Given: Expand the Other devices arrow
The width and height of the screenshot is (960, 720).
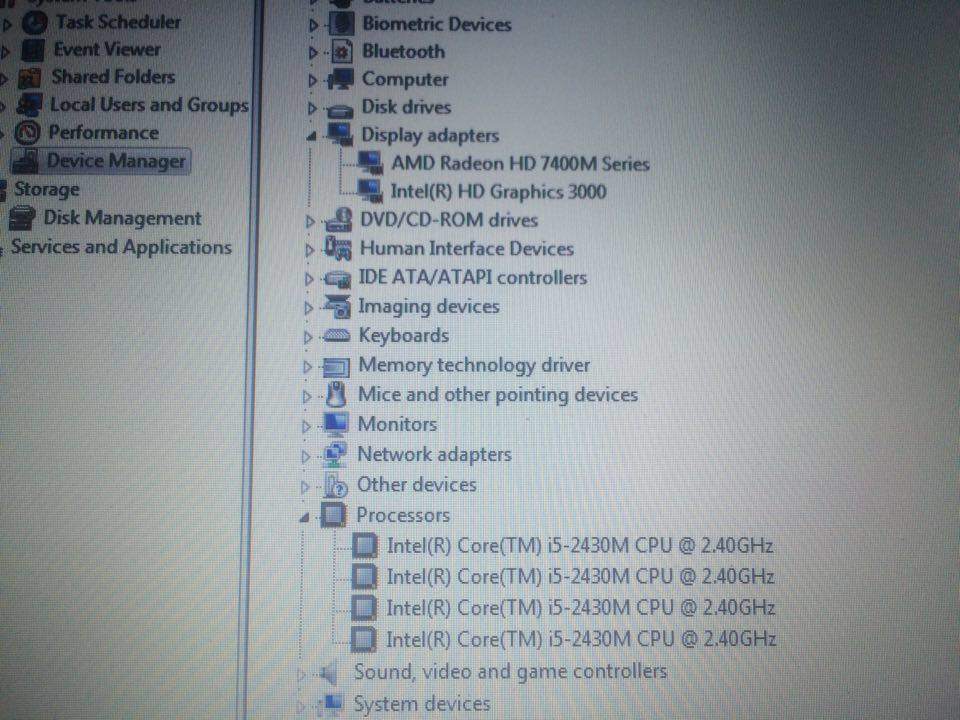Looking at the screenshot, I should [305, 487].
